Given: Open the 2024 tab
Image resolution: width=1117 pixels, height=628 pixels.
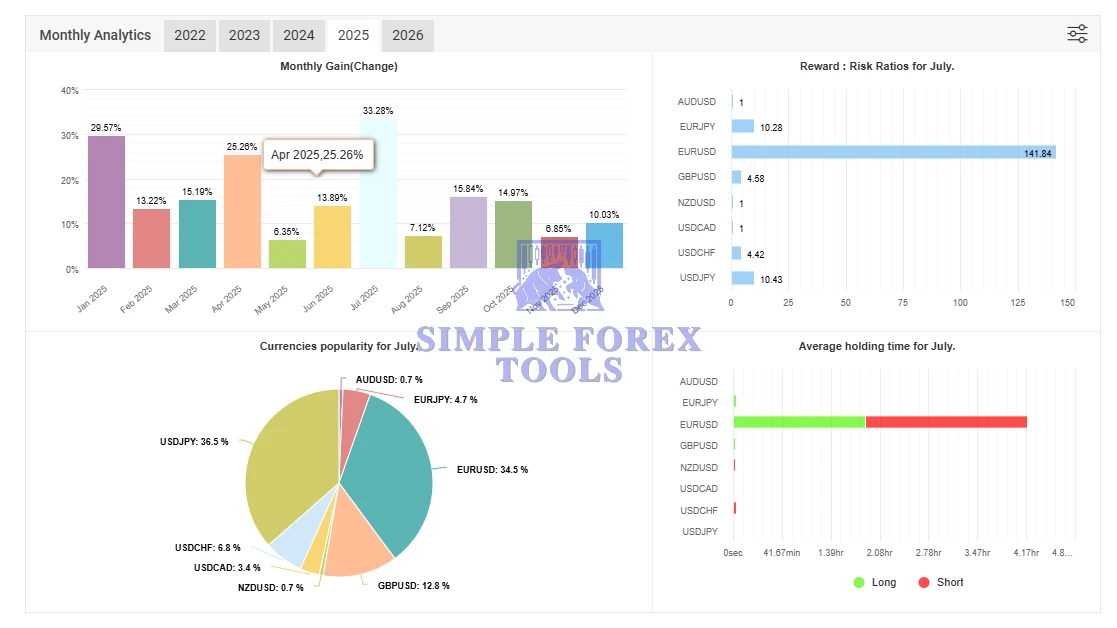Looking at the screenshot, I should click(299, 35).
